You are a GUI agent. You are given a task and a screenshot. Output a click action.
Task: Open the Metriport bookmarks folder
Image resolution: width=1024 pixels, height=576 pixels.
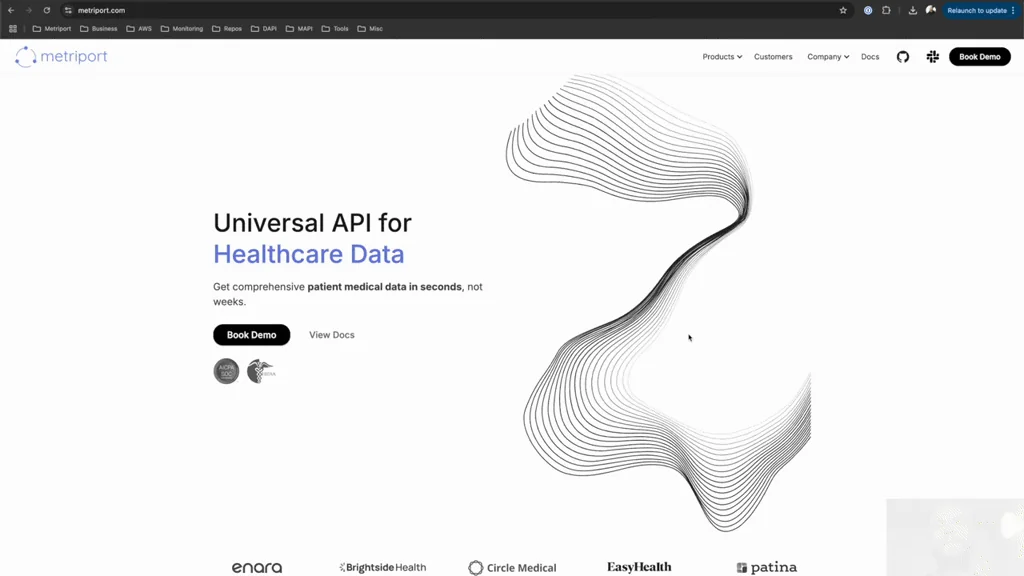[x=52, y=29]
